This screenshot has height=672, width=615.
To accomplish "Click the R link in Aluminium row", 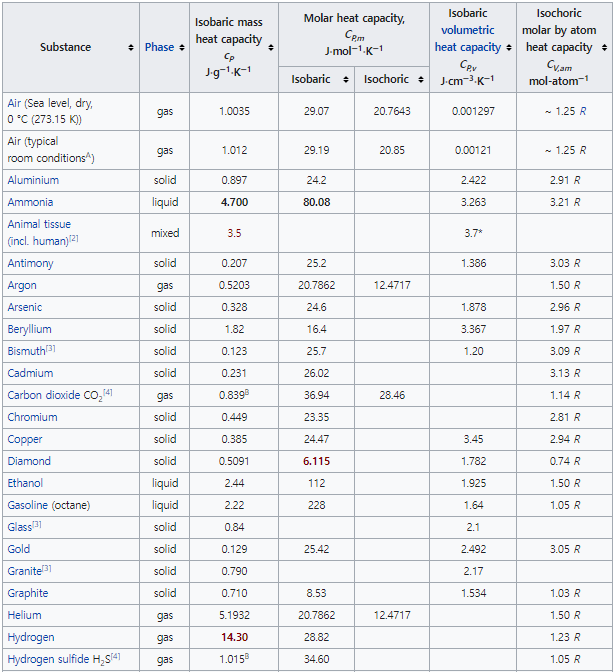I will [577, 180].
